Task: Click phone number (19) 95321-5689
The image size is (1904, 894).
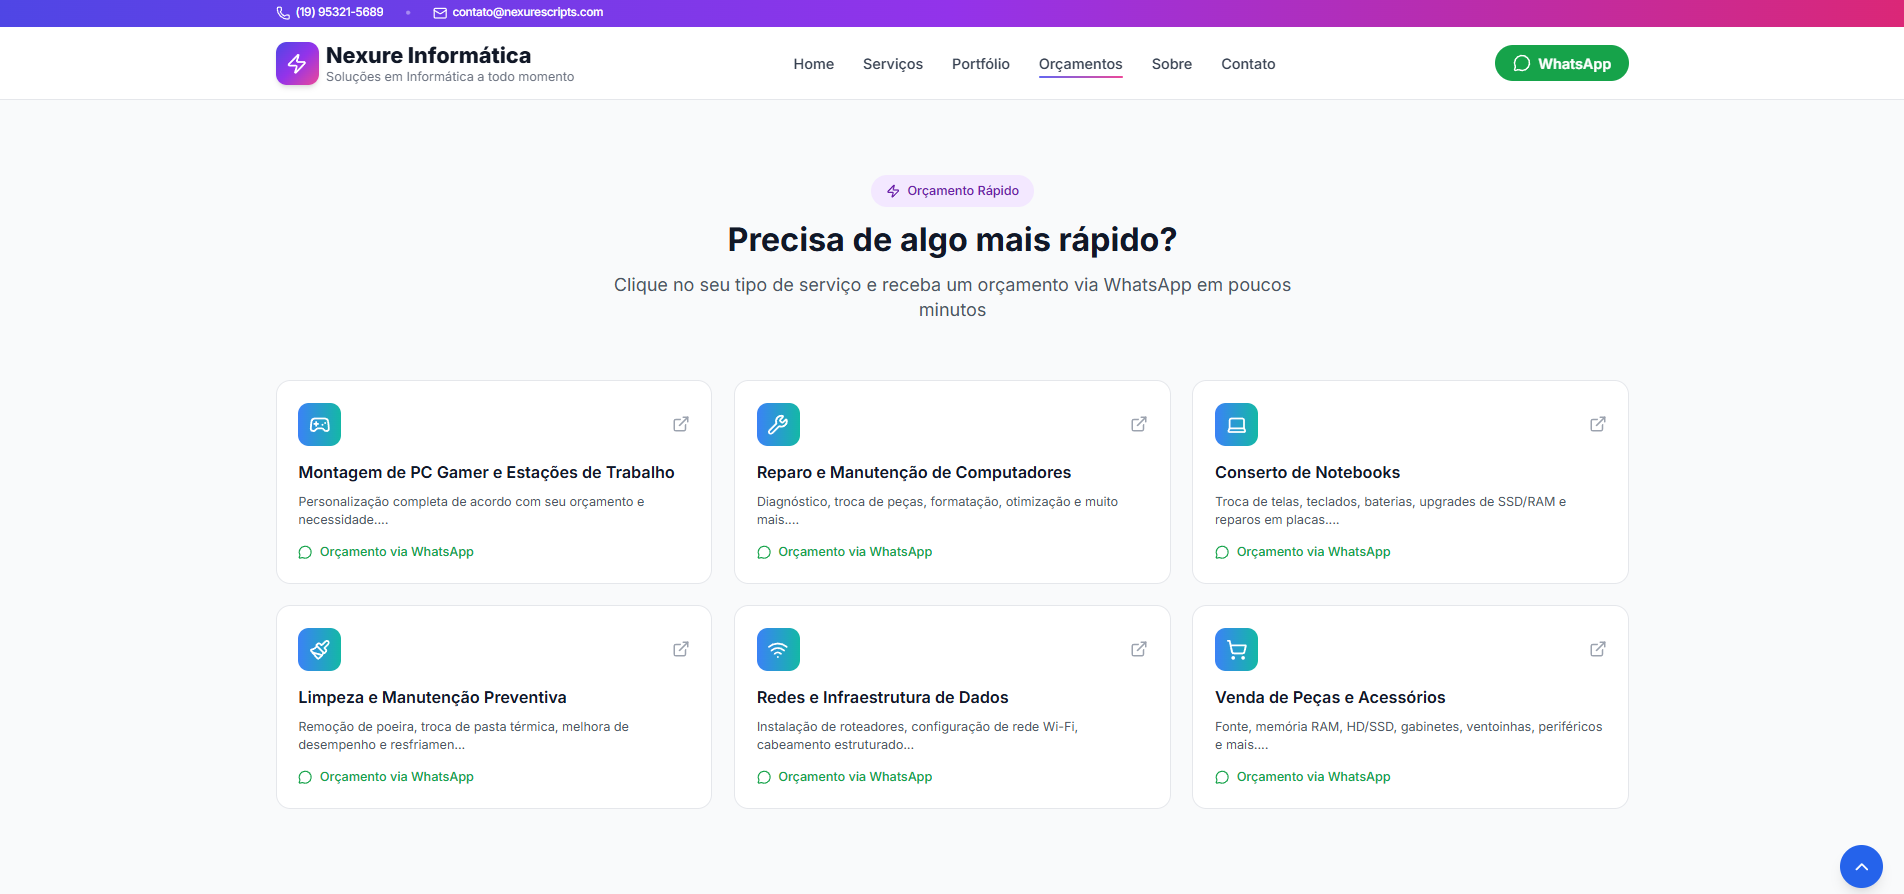Action: (x=339, y=13)
